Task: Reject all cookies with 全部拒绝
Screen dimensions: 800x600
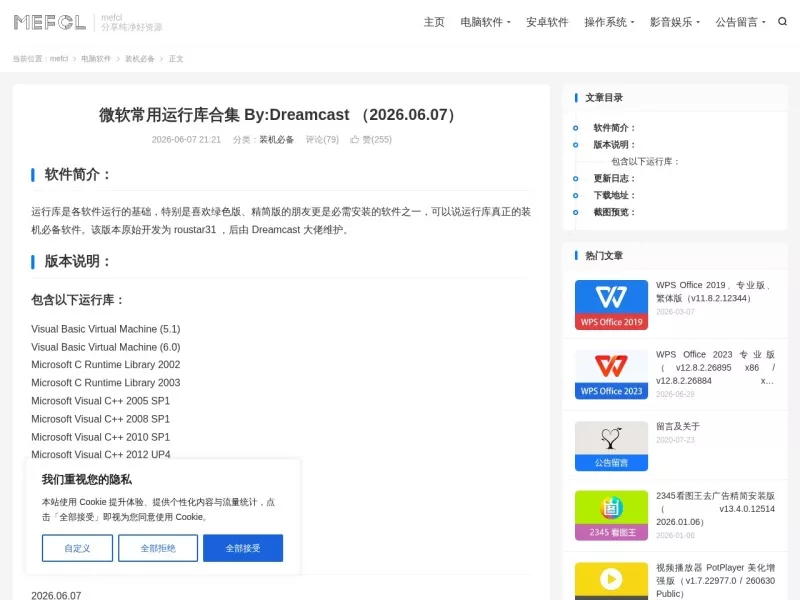Action: 158,548
